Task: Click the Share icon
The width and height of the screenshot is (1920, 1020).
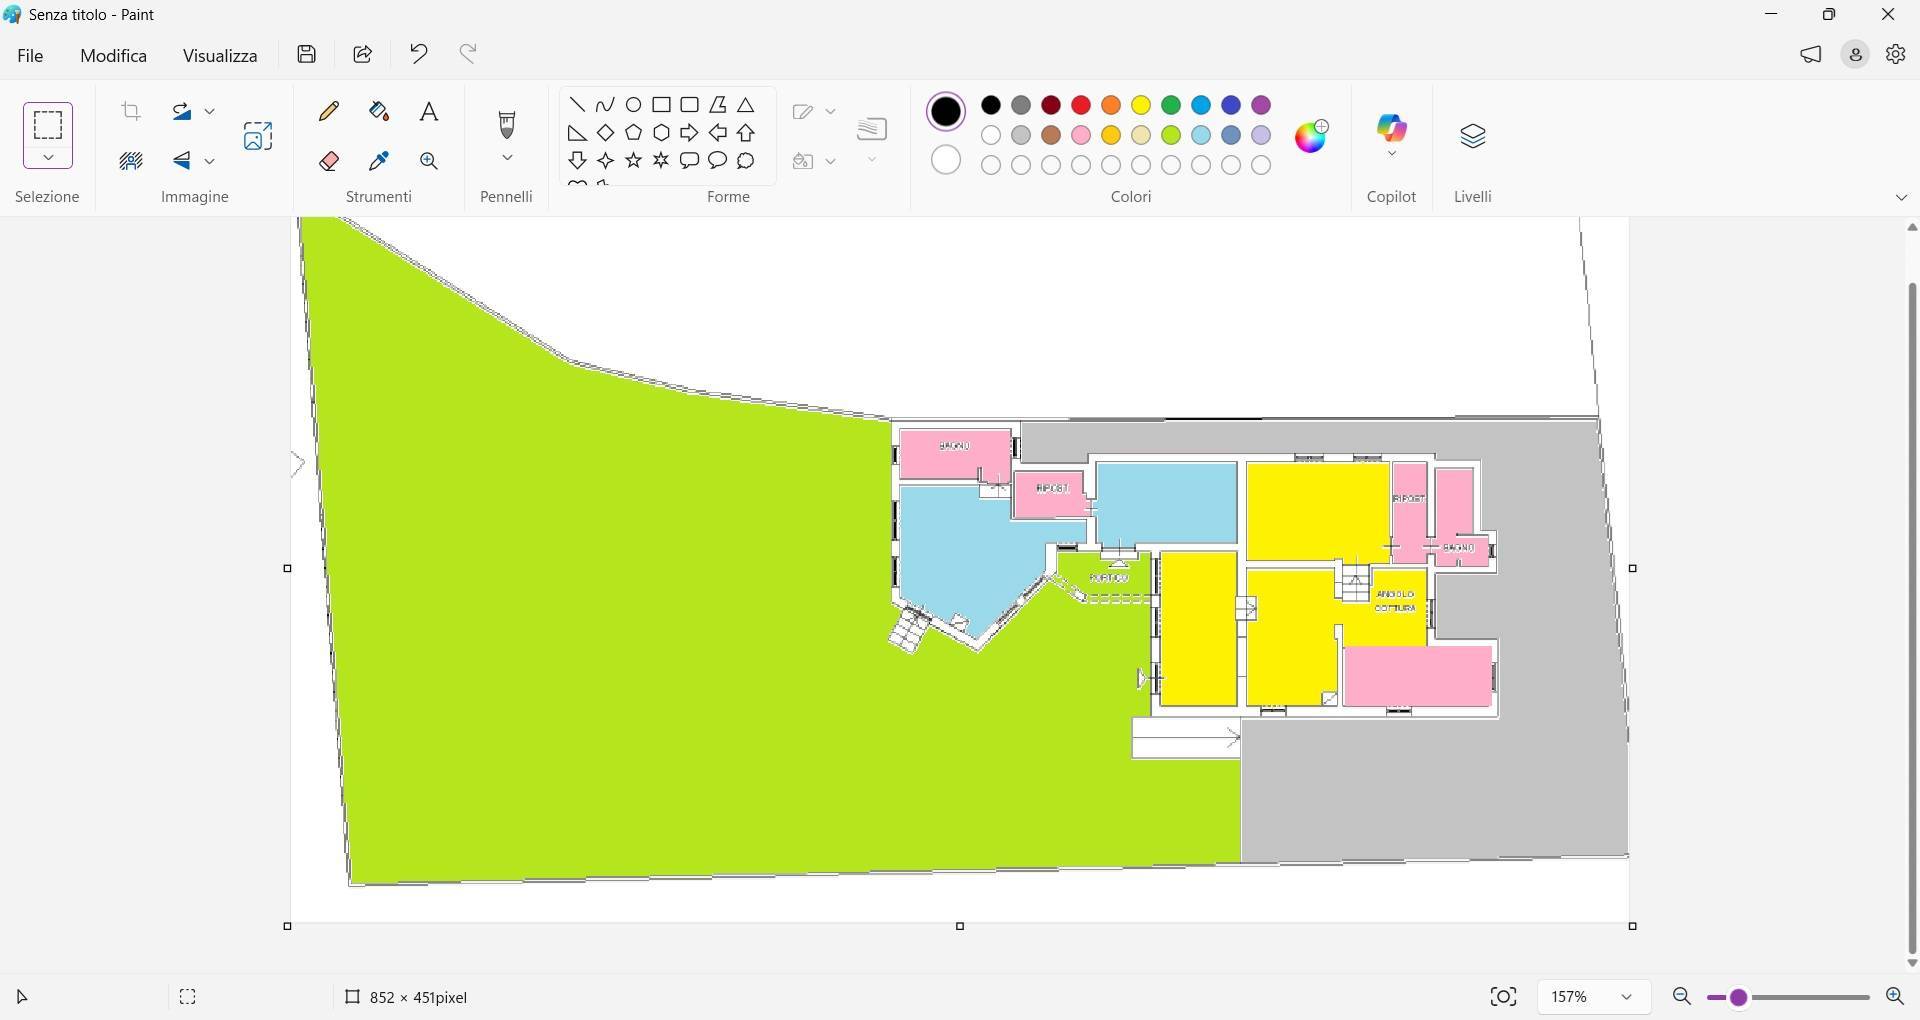Action: pos(363,54)
